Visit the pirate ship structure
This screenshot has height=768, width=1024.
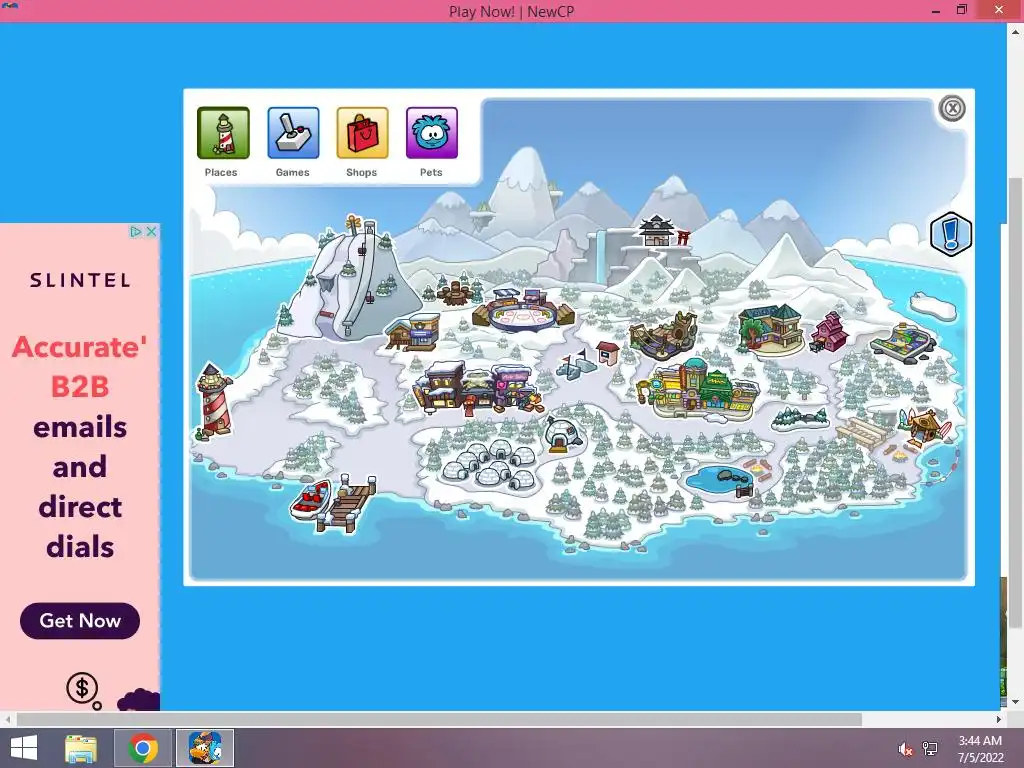[x=664, y=336]
